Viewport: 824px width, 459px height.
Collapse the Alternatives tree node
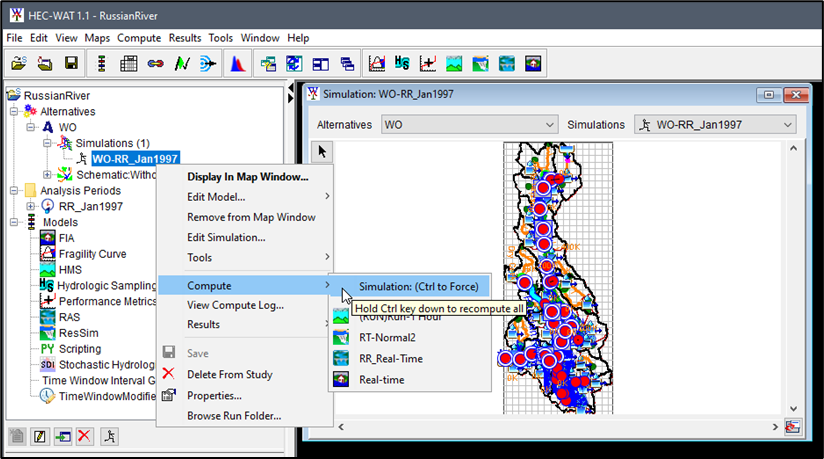click(x=13, y=112)
